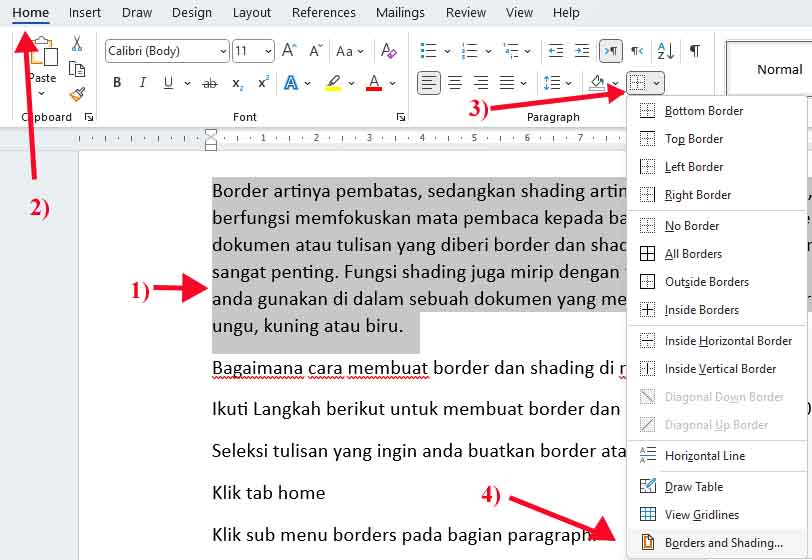Choose Bottom Border from menu
This screenshot has height=560, width=812.
[717, 111]
